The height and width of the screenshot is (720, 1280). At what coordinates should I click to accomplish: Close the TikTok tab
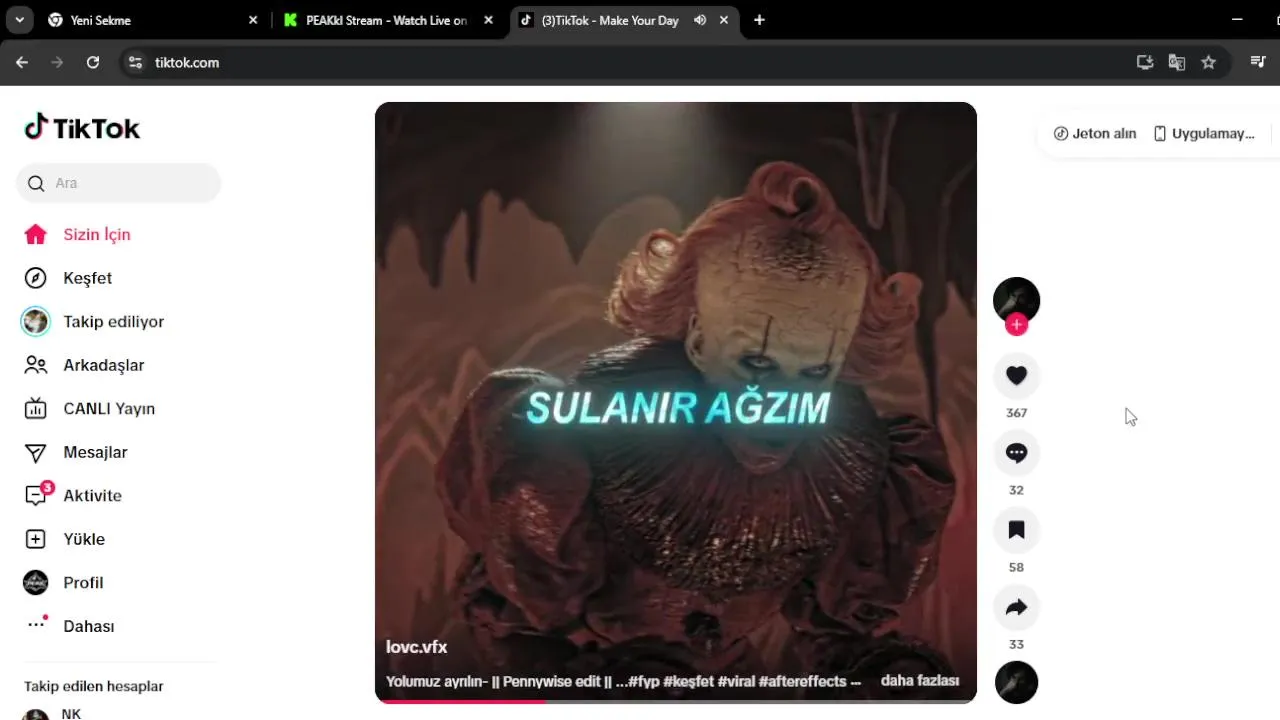(725, 20)
